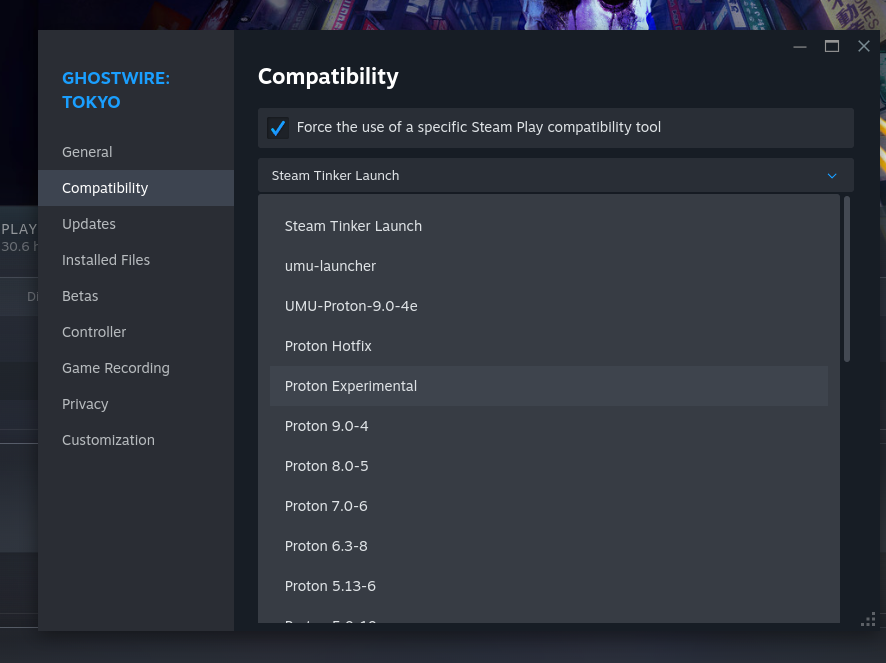Open Controller settings

coord(136,332)
